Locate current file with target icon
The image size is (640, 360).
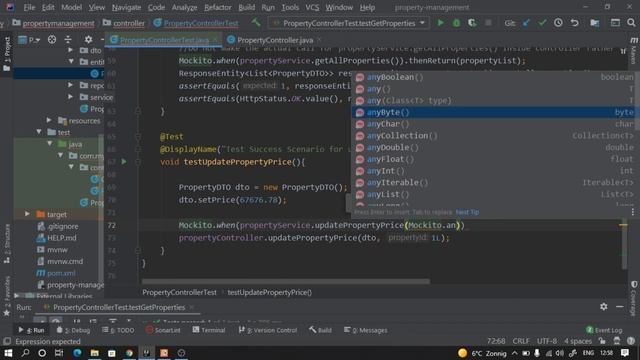coord(52,40)
